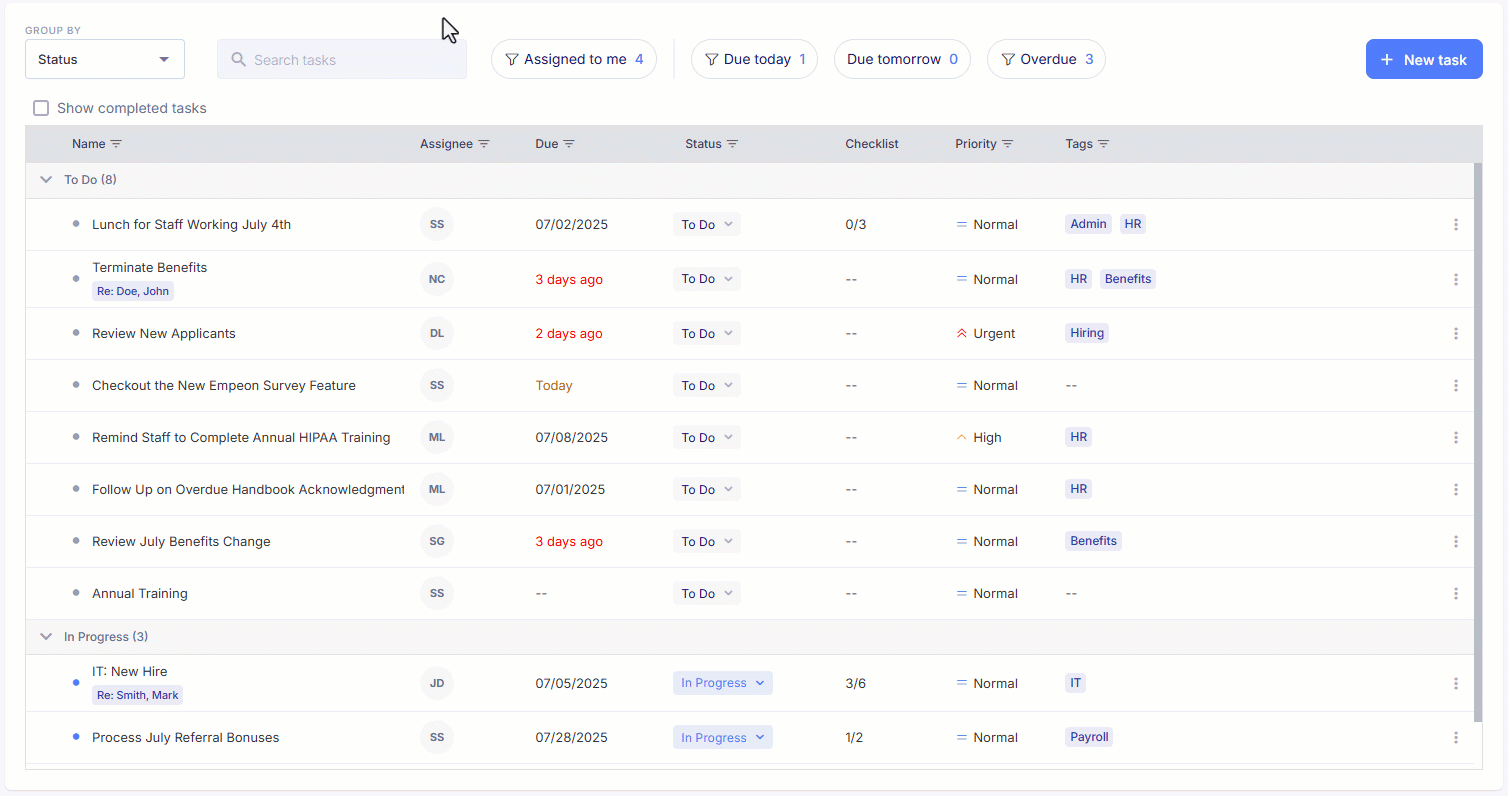Click the 2 days ago due date
The width and height of the screenshot is (1508, 796).
click(569, 333)
